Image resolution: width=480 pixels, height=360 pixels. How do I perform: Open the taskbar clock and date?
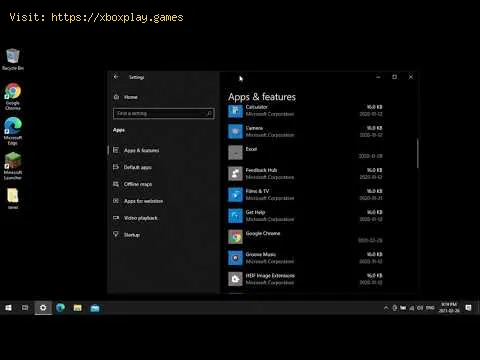coord(449,307)
